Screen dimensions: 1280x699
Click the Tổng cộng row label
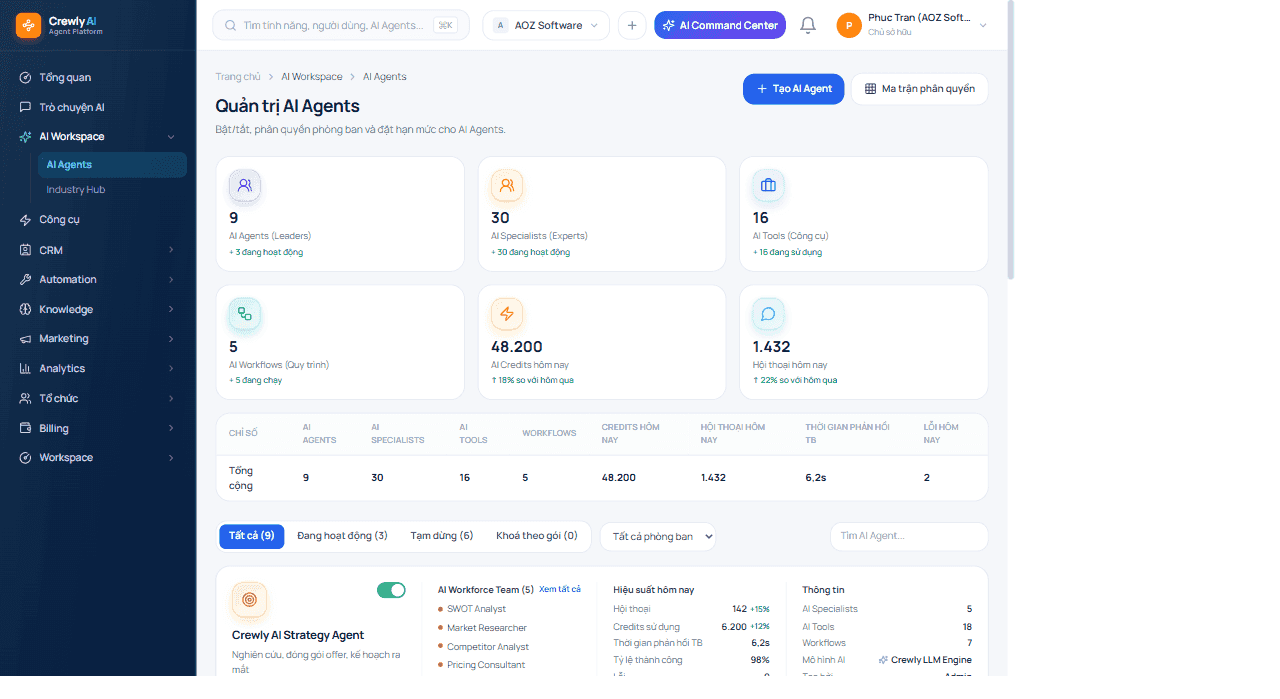pos(241,478)
